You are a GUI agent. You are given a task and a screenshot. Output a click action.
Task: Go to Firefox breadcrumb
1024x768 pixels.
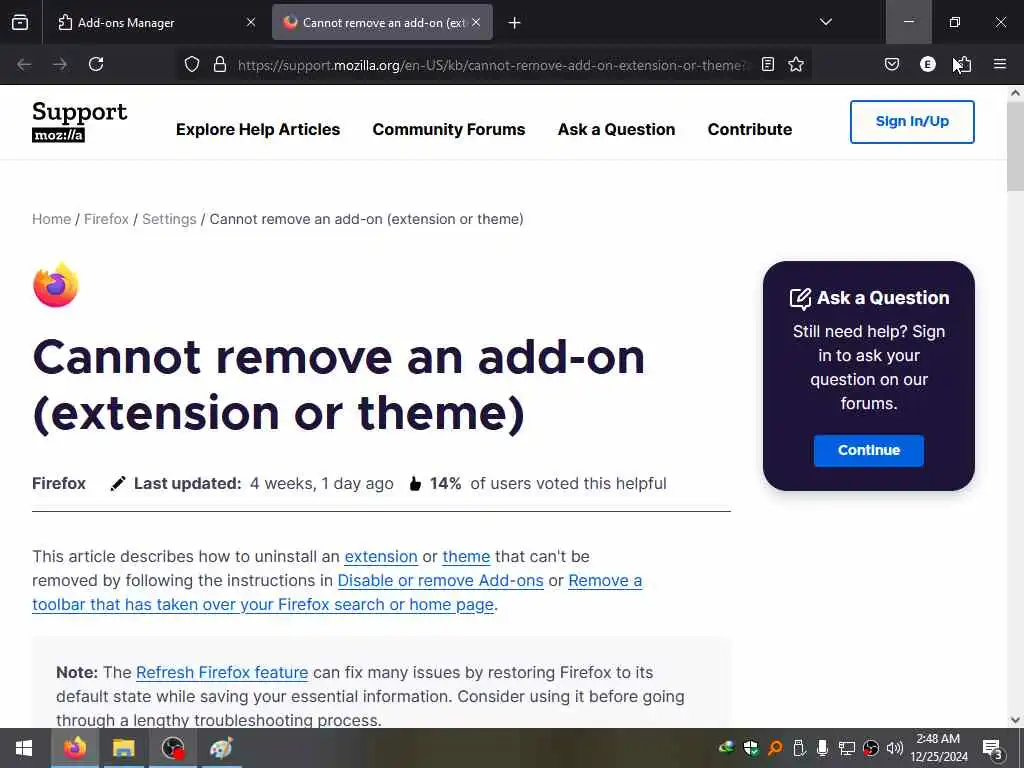pos(106,219)
